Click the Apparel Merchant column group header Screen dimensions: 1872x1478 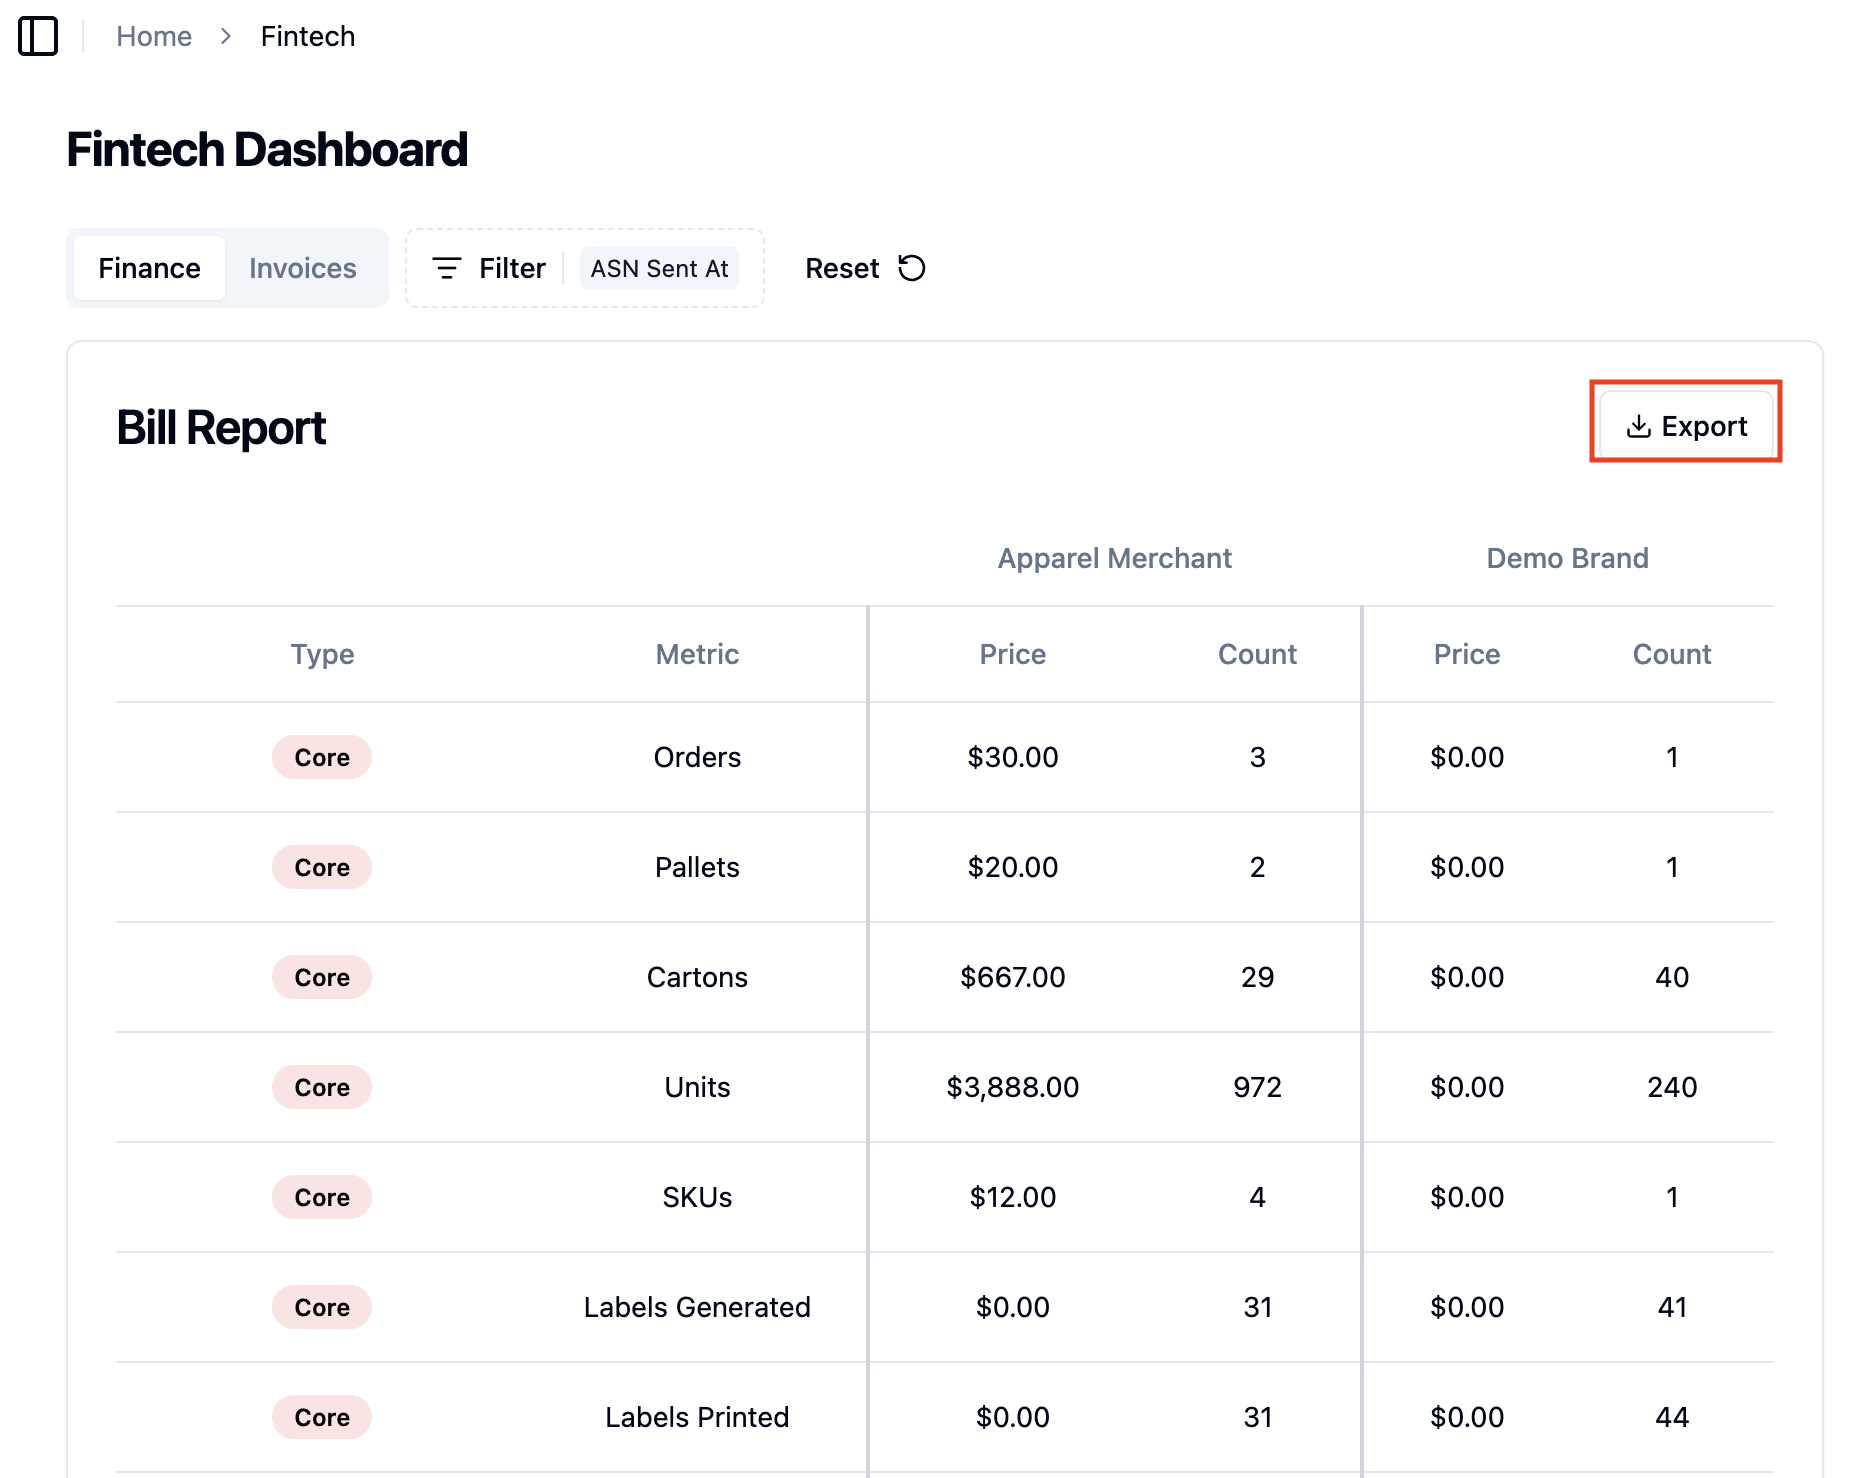click(1114, 558)
